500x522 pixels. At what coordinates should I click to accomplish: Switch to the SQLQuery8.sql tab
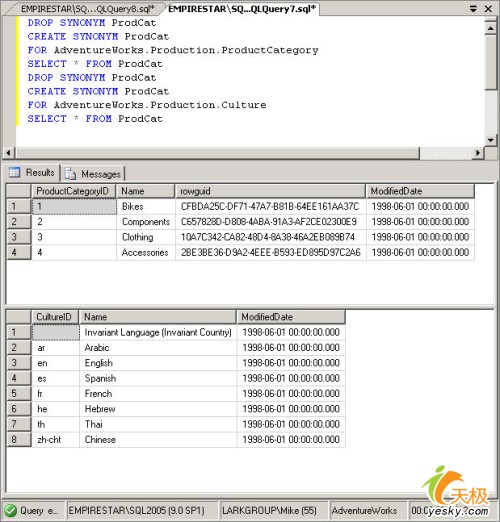87,9
